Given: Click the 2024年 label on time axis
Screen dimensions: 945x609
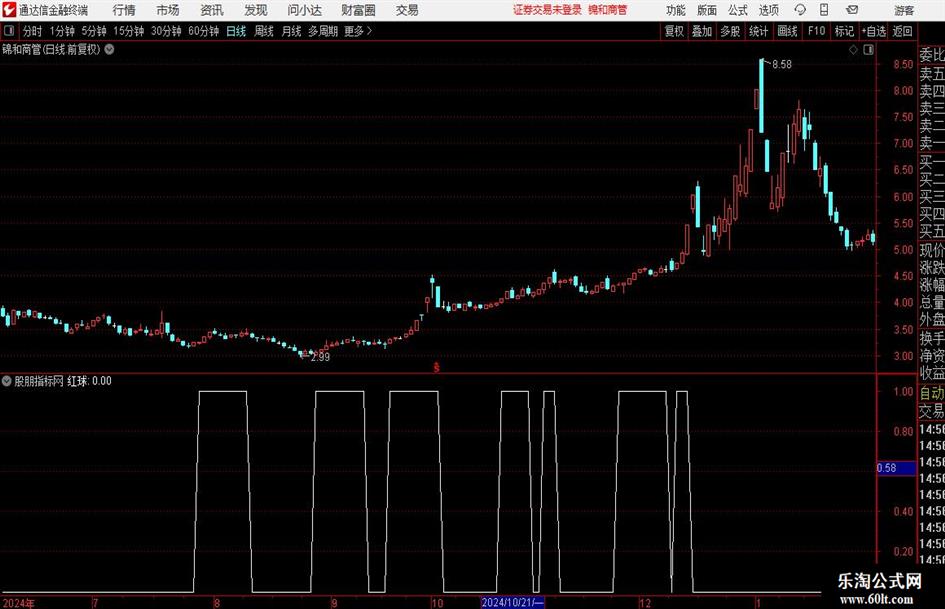Looking at the screenshot, I should [19, 603].
